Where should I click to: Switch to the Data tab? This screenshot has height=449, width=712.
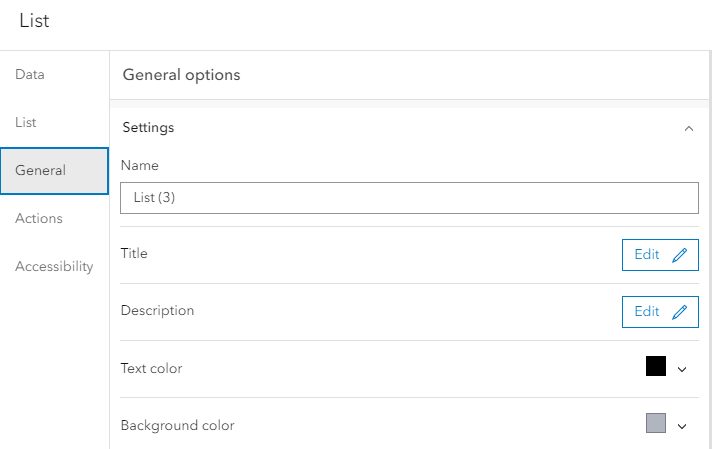pos(30,74)
